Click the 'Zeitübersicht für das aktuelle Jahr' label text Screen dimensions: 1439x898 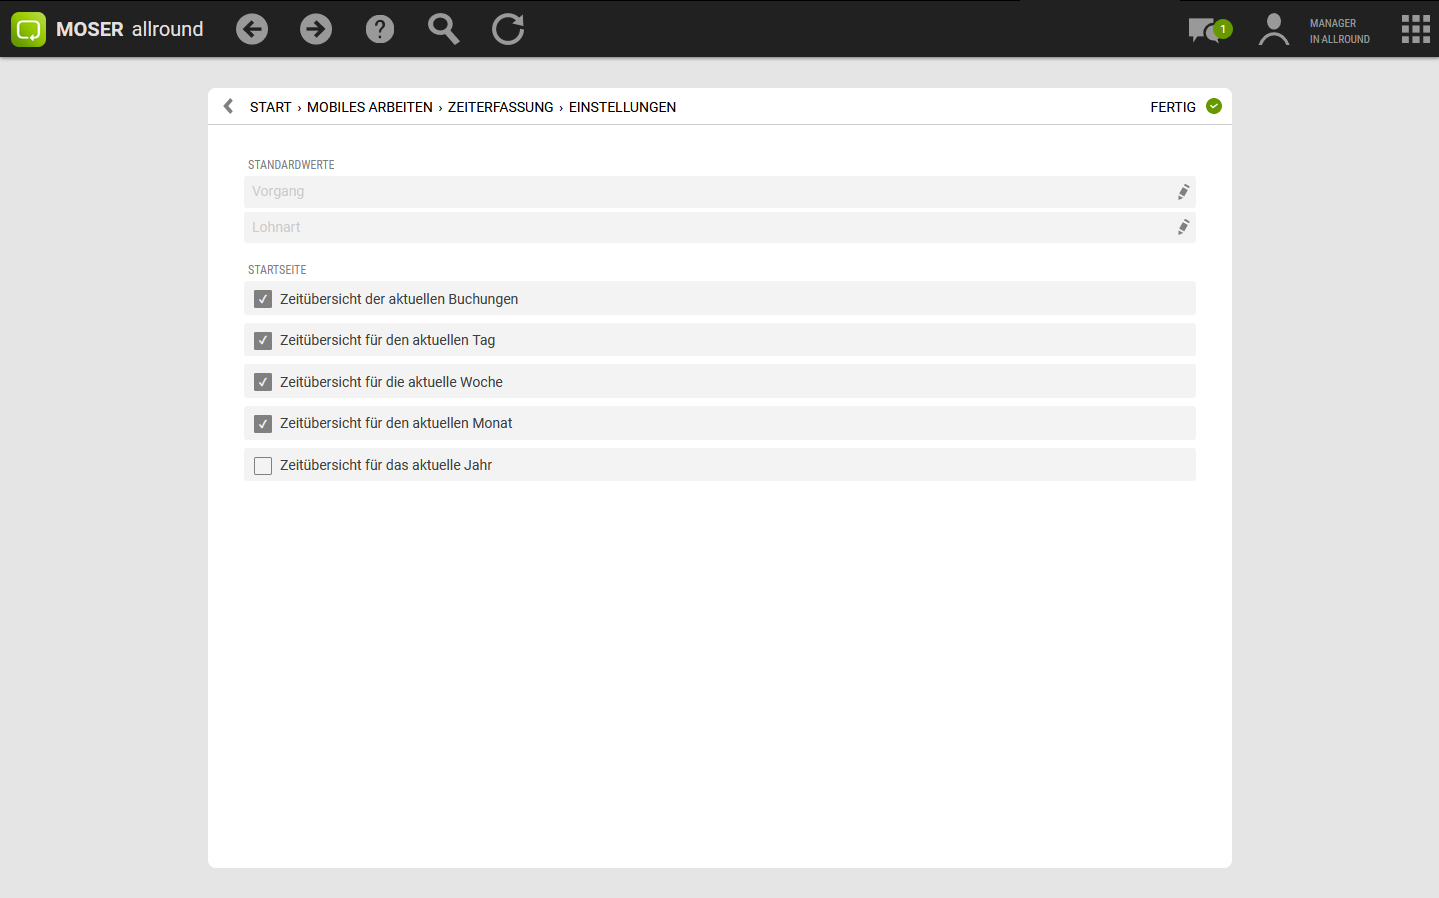pyautogui.click(x=386, y=465)
